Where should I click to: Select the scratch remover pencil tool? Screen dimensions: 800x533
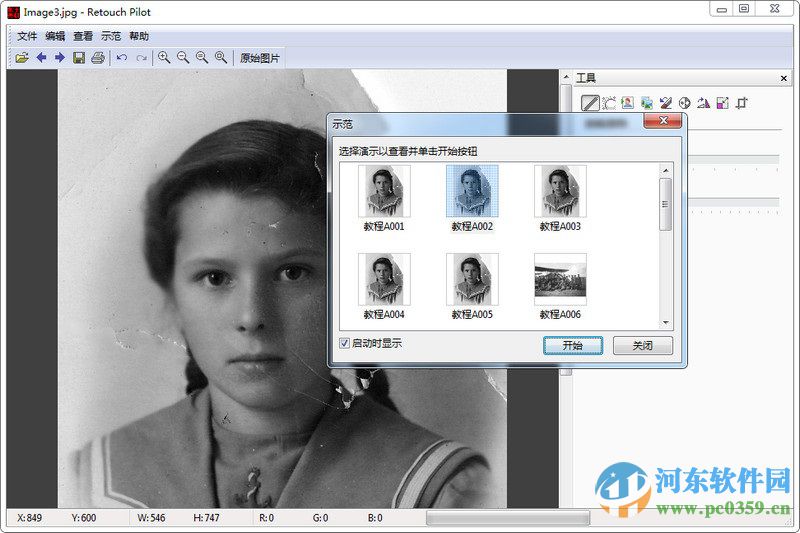tap(590, 103)
